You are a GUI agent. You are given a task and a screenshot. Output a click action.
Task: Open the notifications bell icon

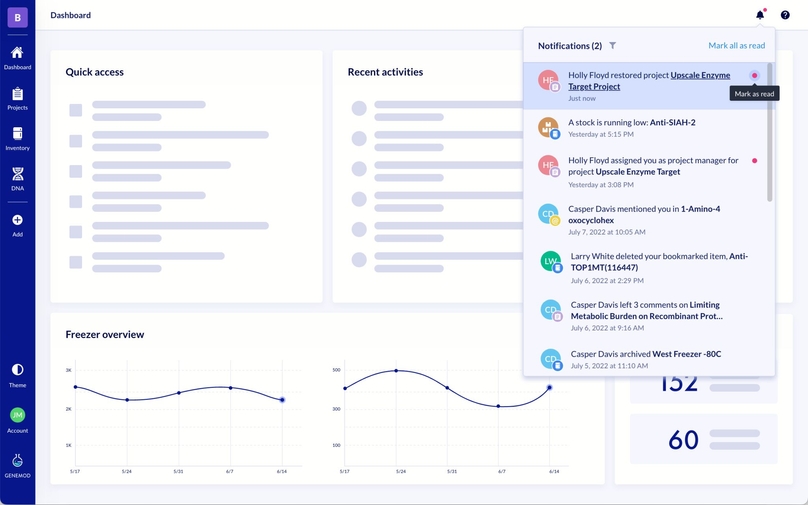pyautogui.click(x=760, y=15)
